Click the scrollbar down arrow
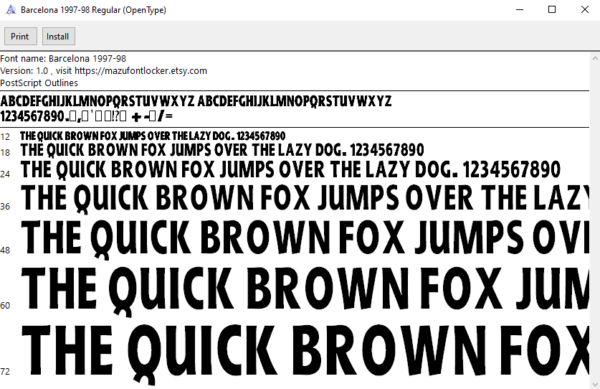 pos(595,384)
